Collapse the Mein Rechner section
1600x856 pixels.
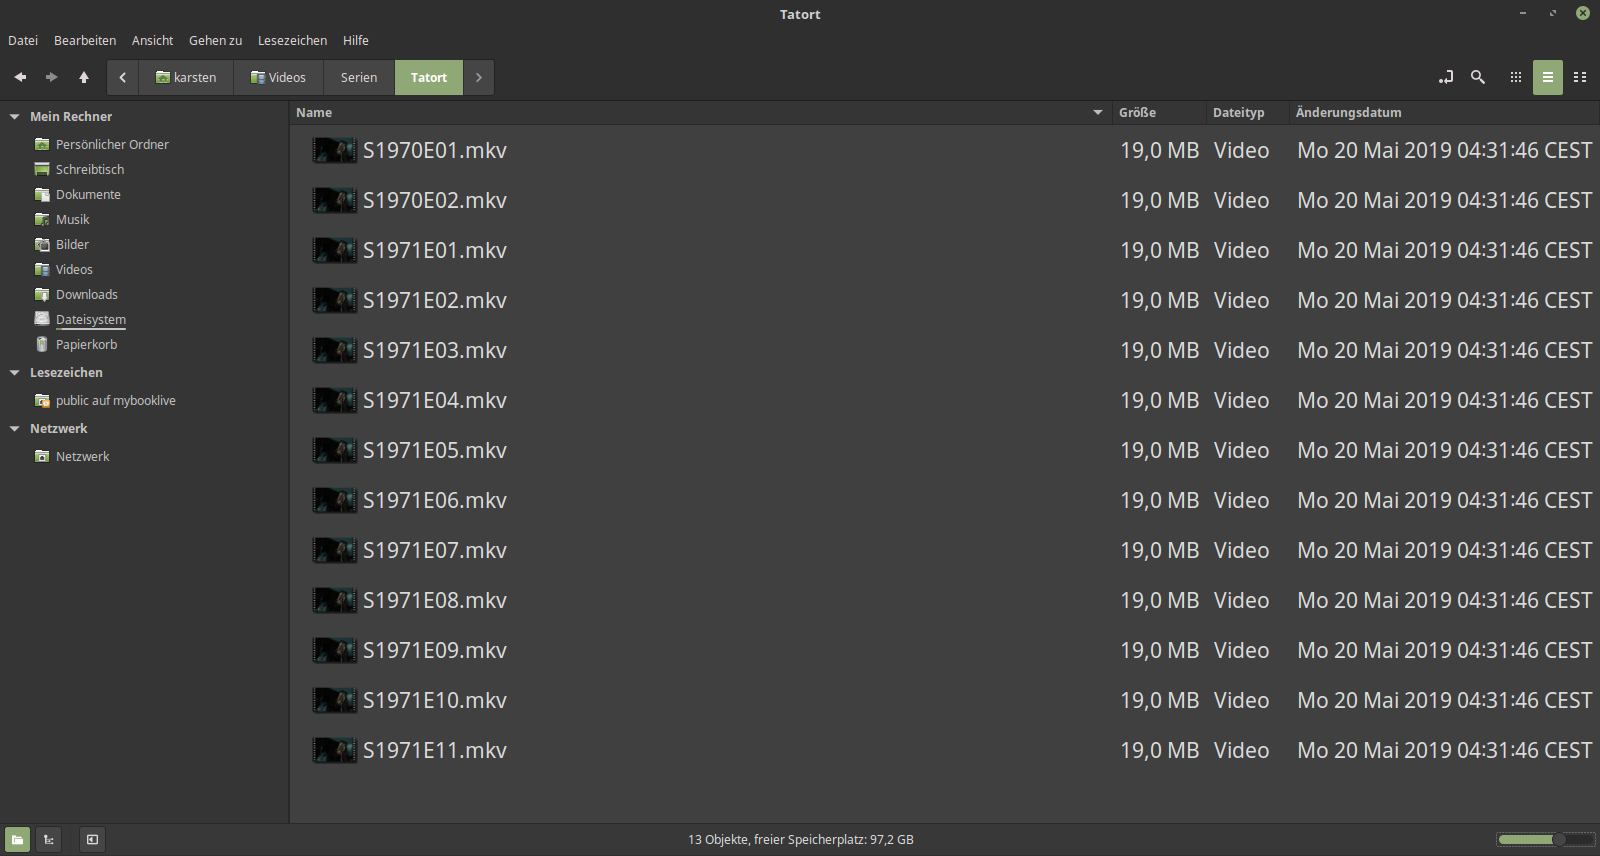pyautogui.click(x=15, y=117)
